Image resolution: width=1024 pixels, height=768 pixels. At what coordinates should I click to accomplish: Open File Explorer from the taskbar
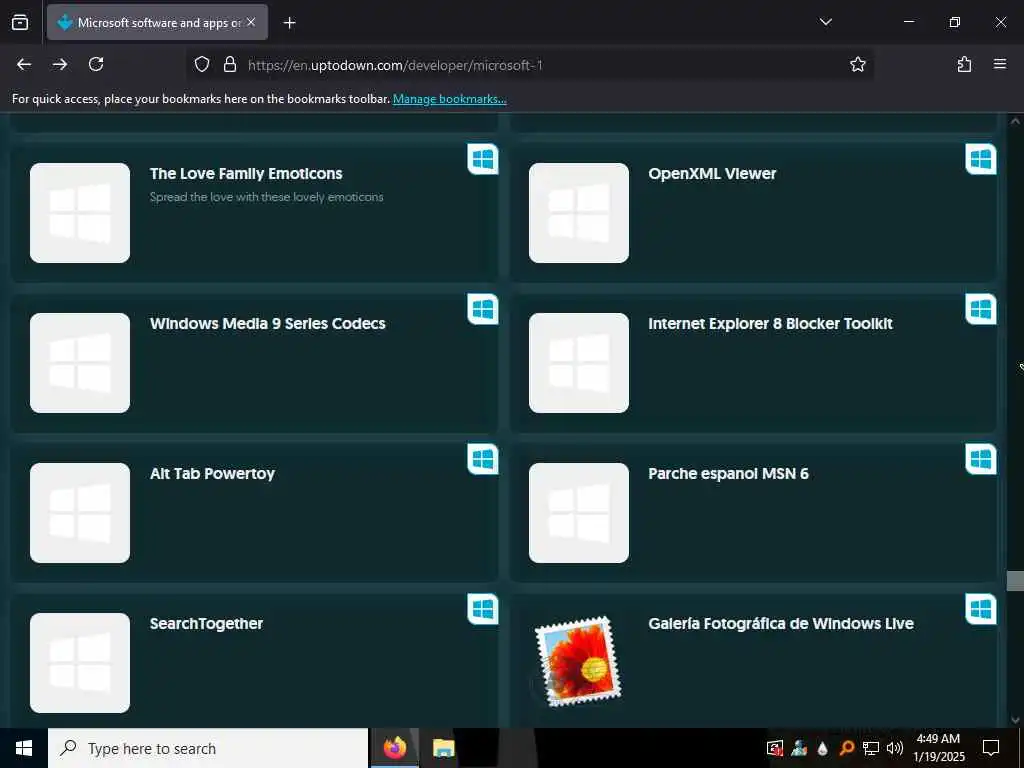pyautogui.click(x=443, y=748)
